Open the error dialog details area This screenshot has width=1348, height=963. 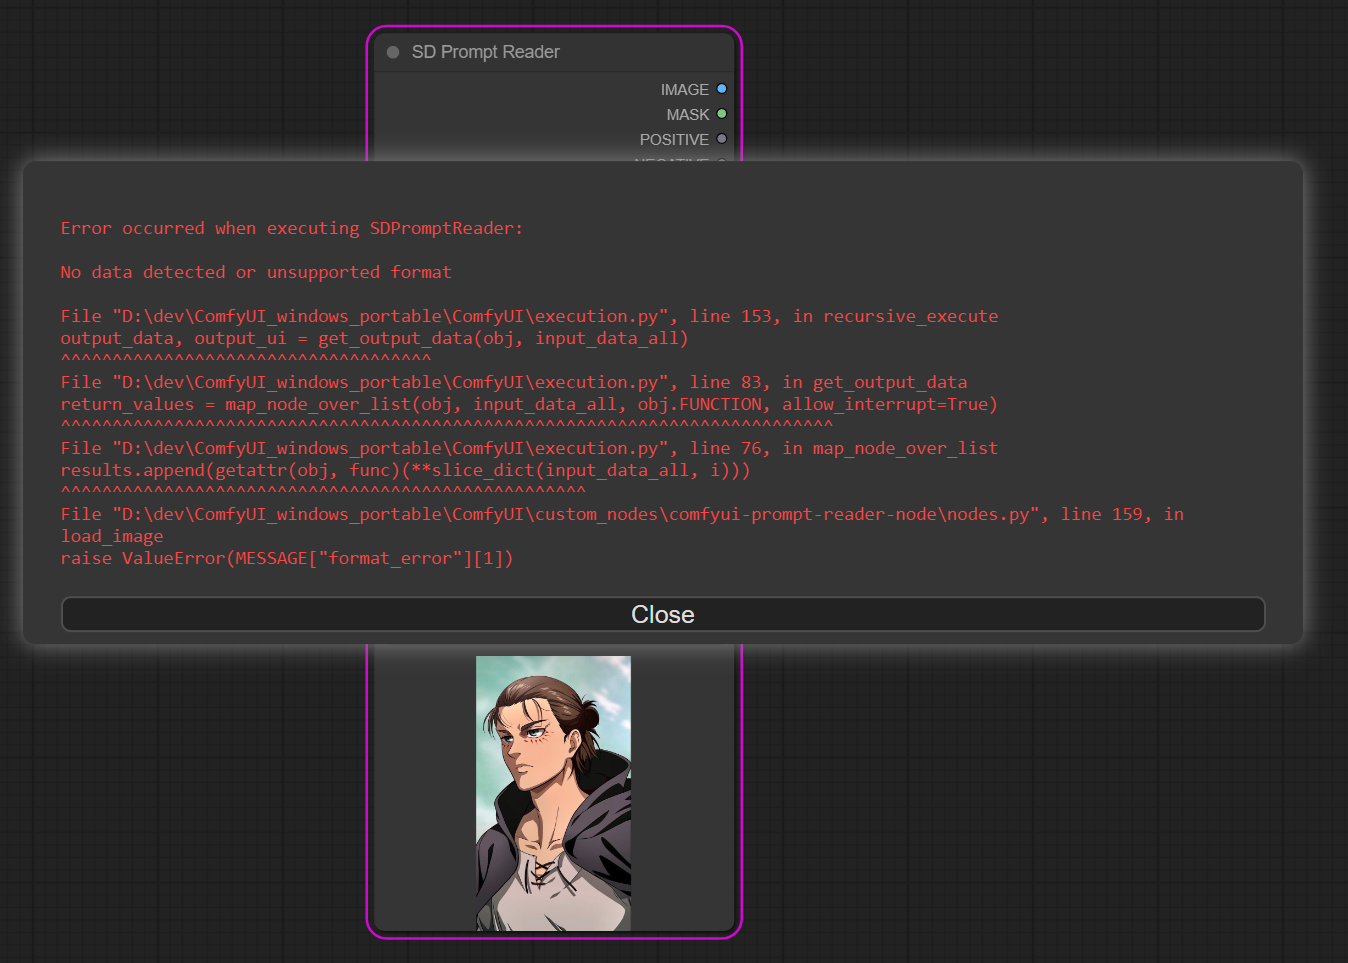[x=662, y=390]
